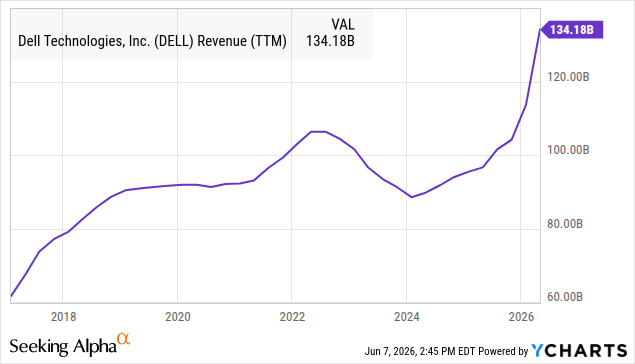Click the VAL column header in the legend
This screenshot has width=635, height=364.
pyautogui.click(x=343, y=24)
